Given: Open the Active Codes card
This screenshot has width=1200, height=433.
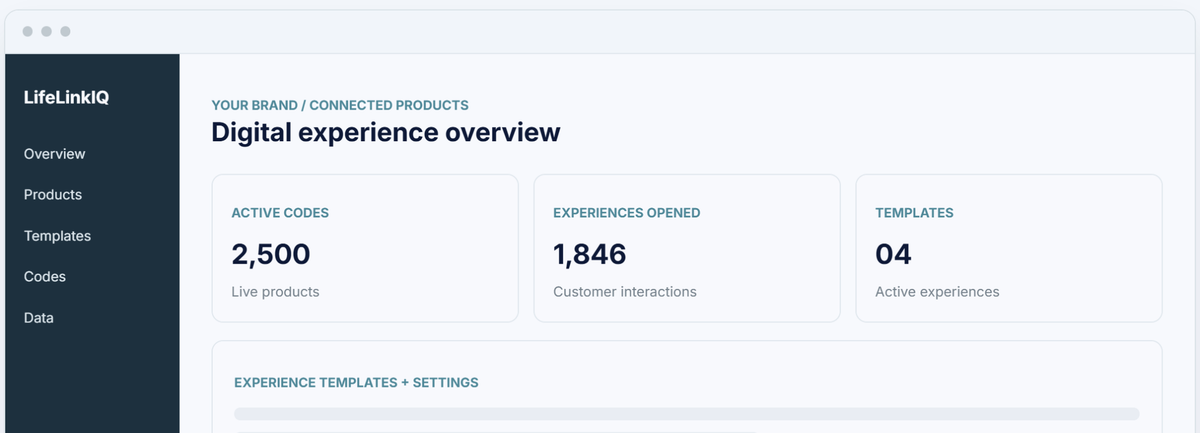Looking at the screenshot, I should (365, 248).
